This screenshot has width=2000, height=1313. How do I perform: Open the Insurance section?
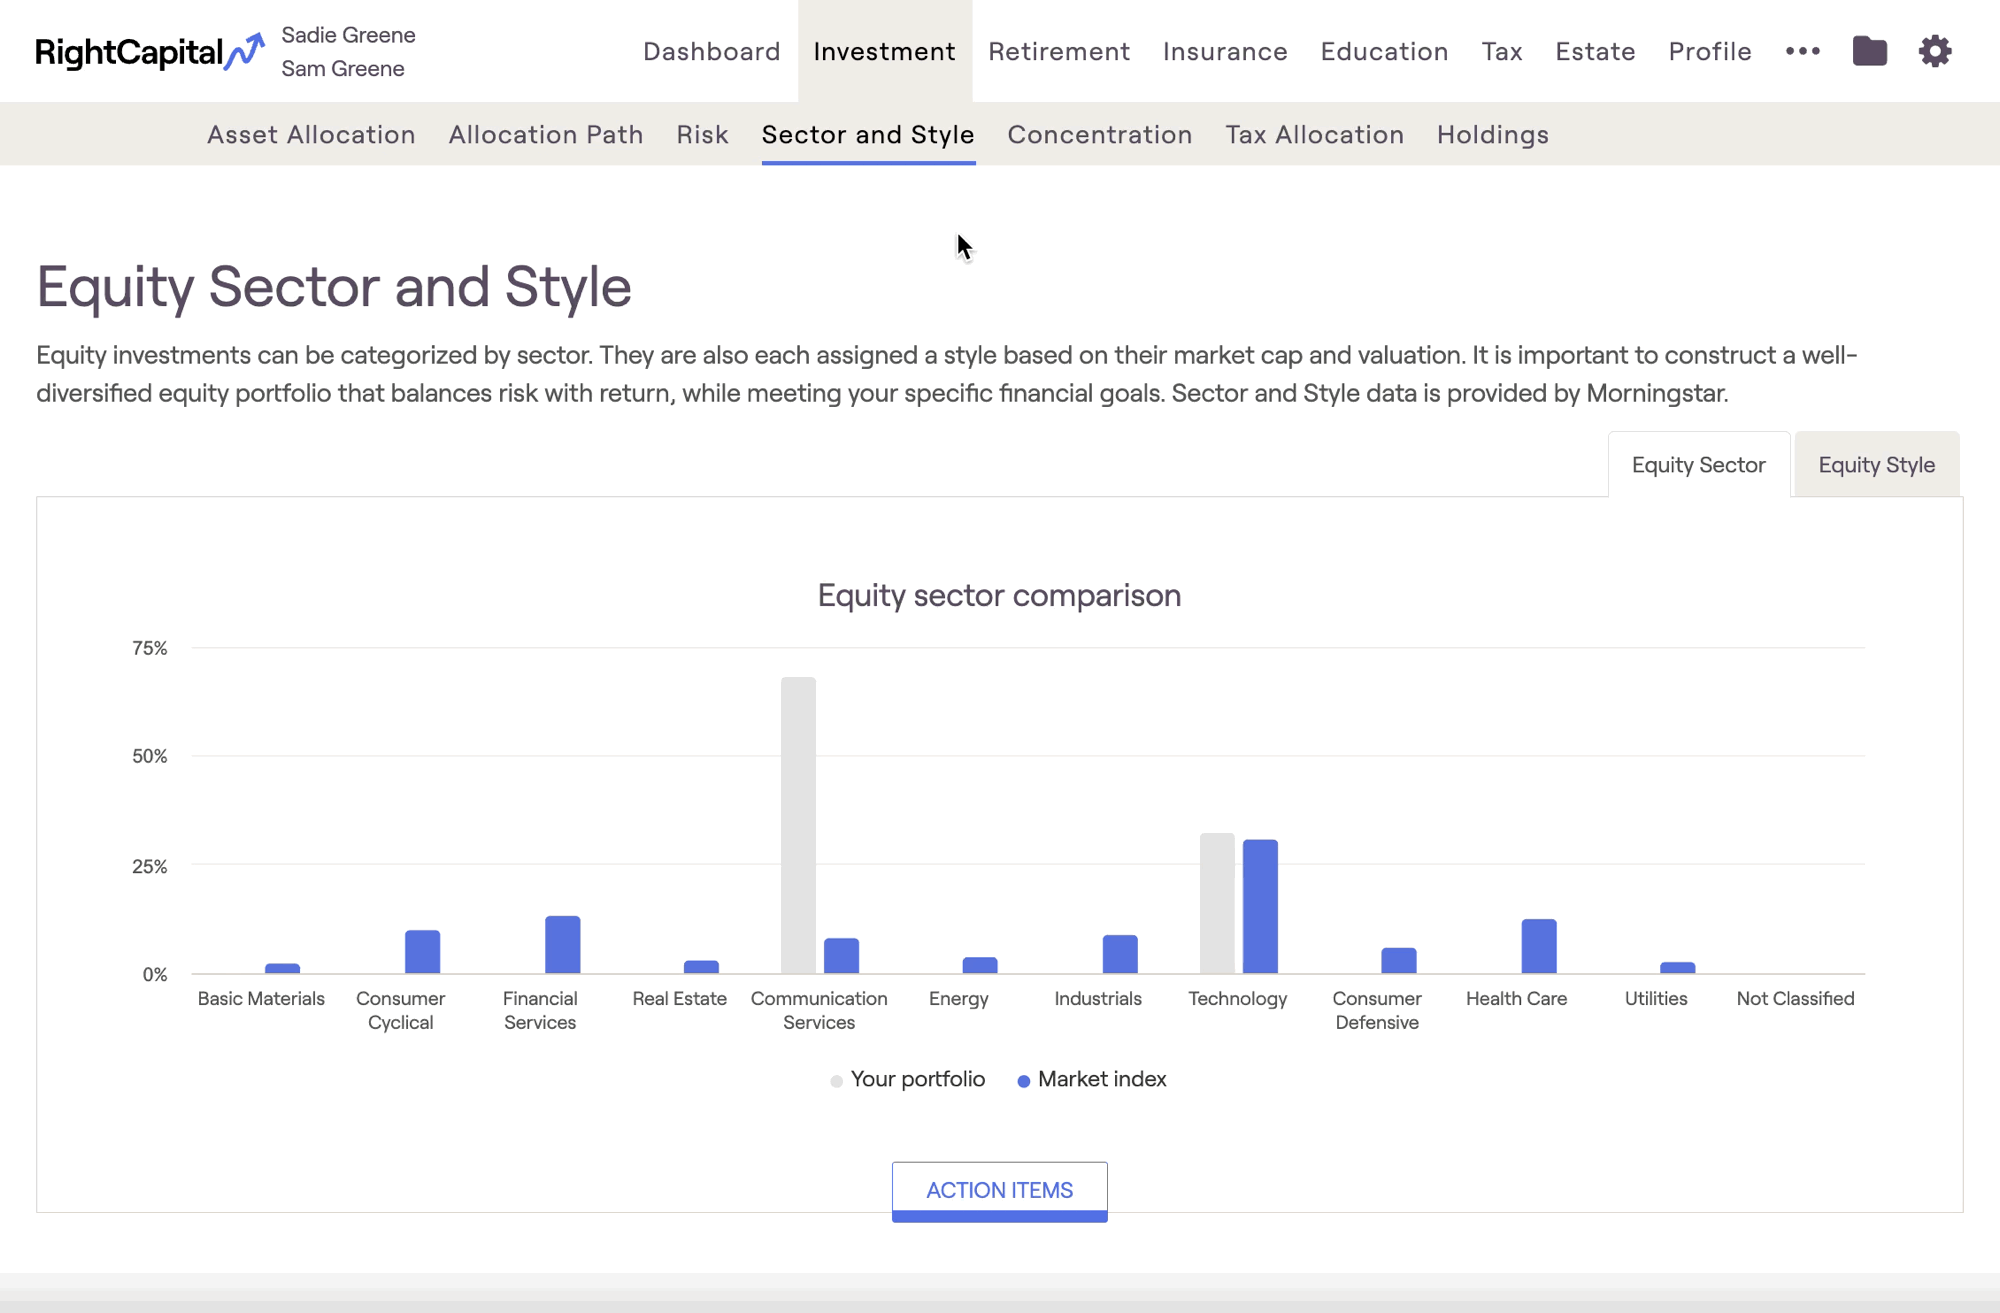click(1225, 51)
